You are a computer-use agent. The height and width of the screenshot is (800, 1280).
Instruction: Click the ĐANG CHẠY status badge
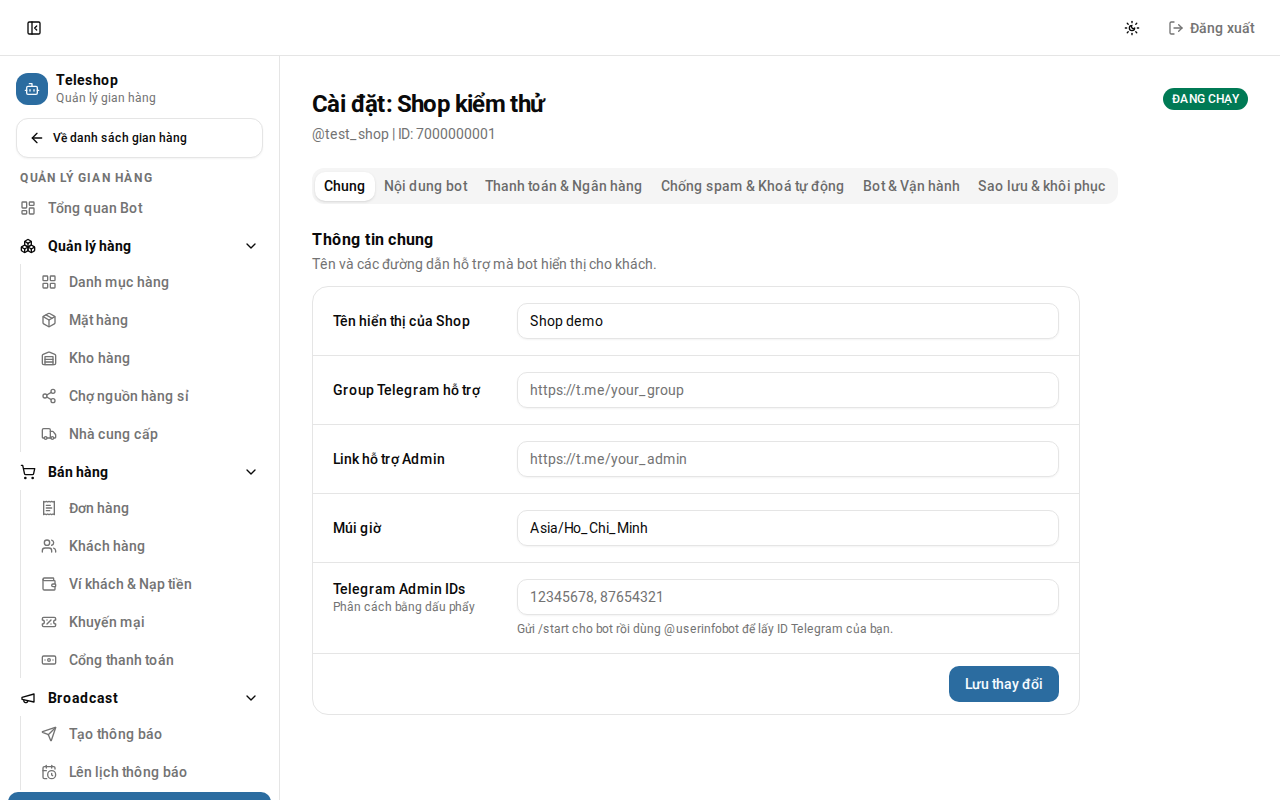pos(1205,99)
